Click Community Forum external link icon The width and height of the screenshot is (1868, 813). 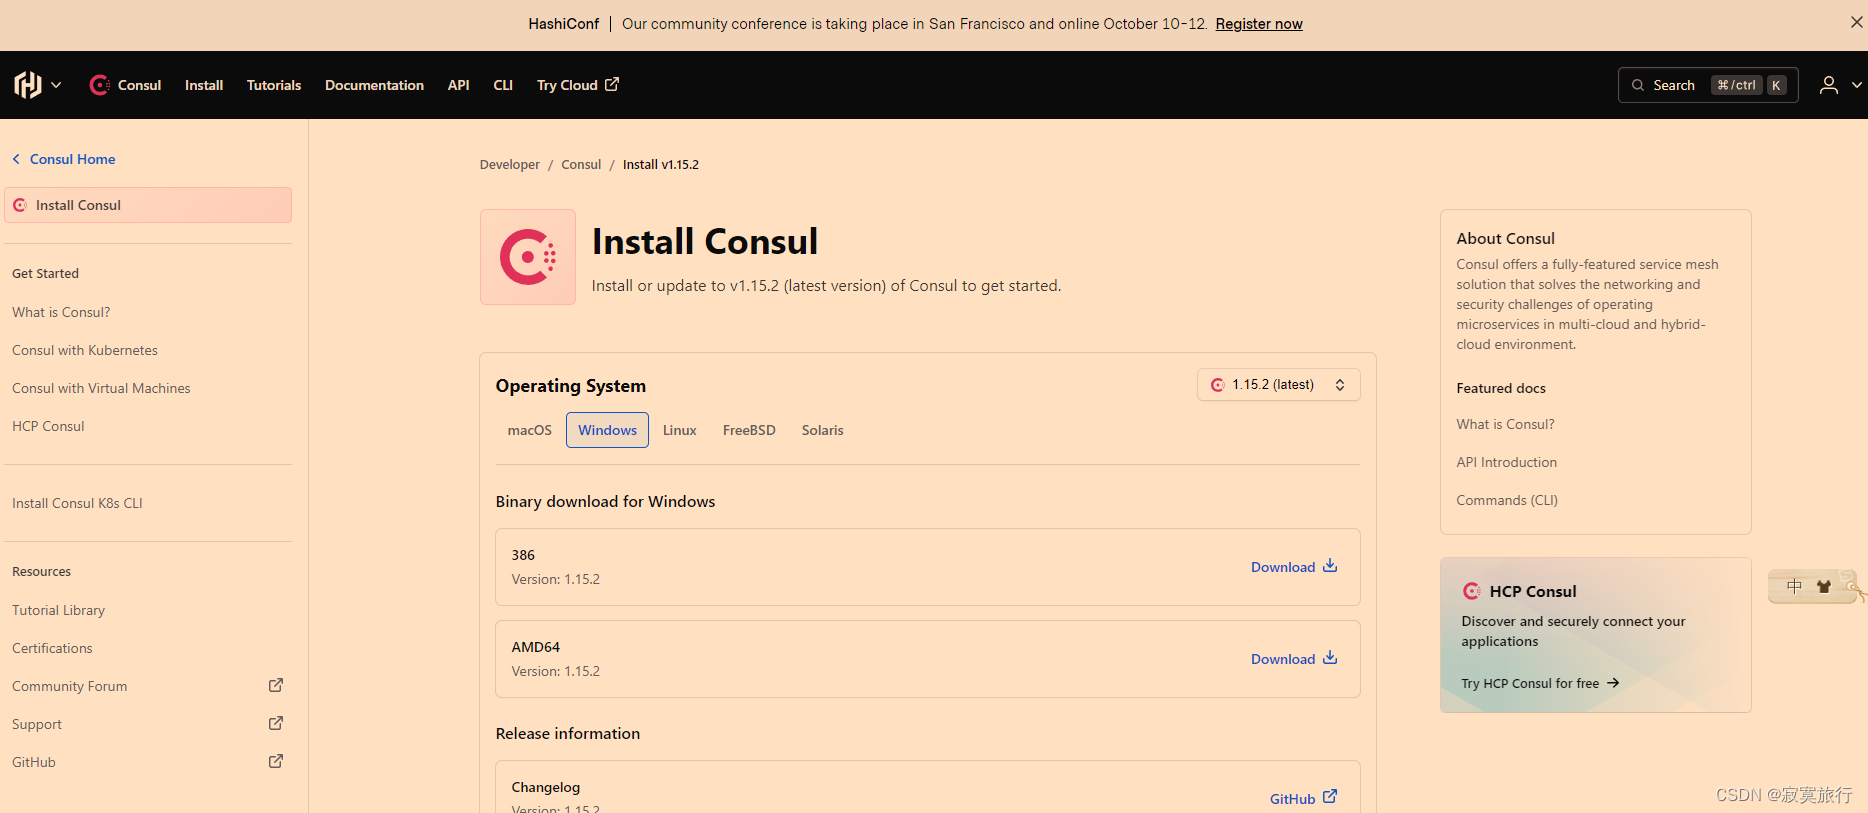click(x=276, y=685)
